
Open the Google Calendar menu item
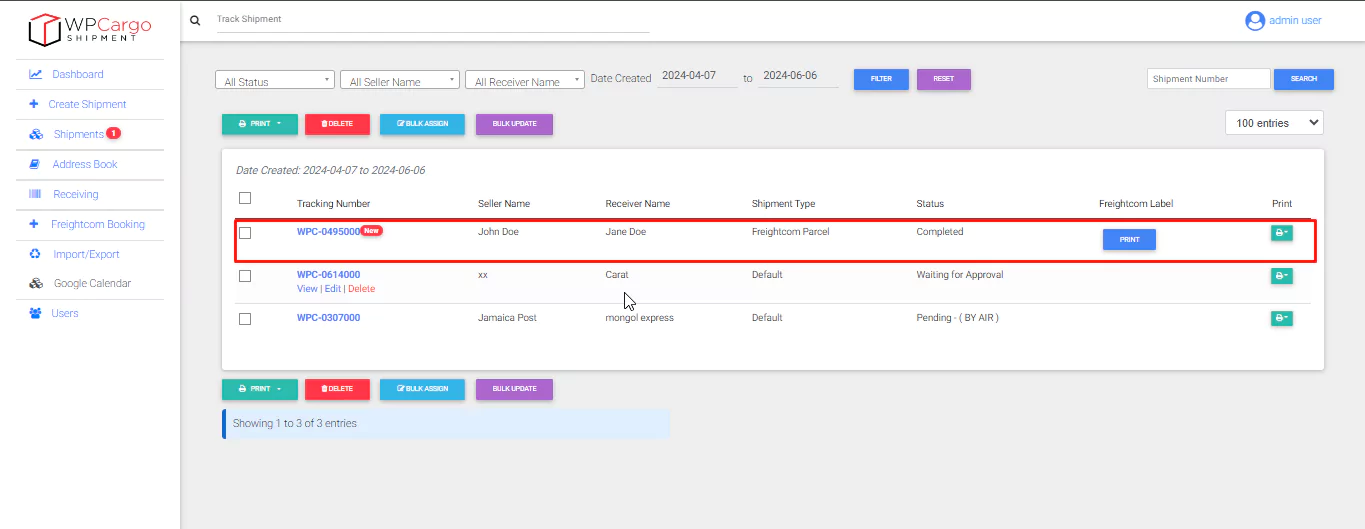(x=90, y=283)
